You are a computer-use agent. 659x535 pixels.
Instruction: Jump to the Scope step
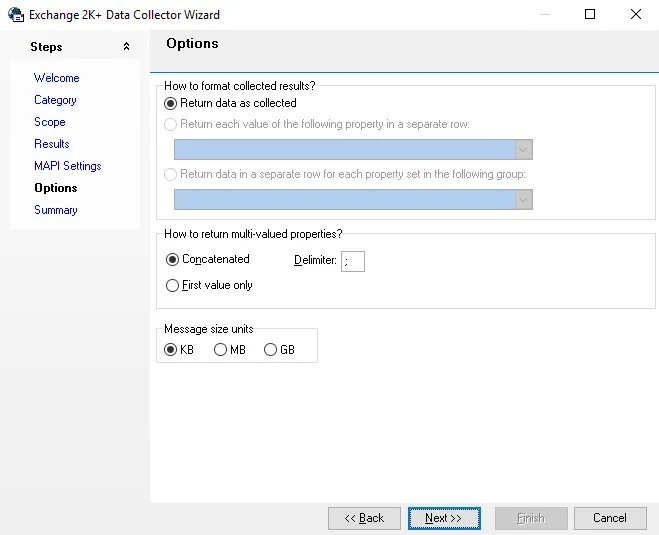click(50, 122)
